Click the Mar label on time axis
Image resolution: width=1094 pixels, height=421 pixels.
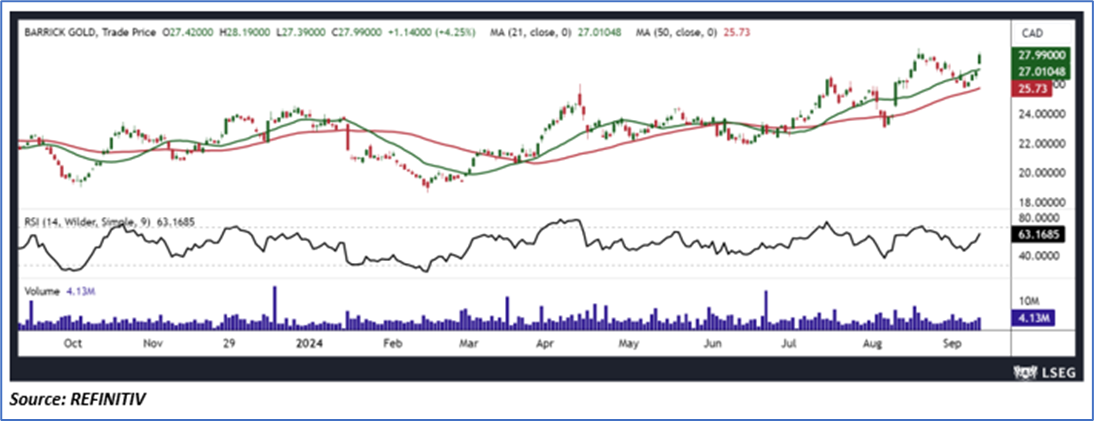click(x=467, y=344)
